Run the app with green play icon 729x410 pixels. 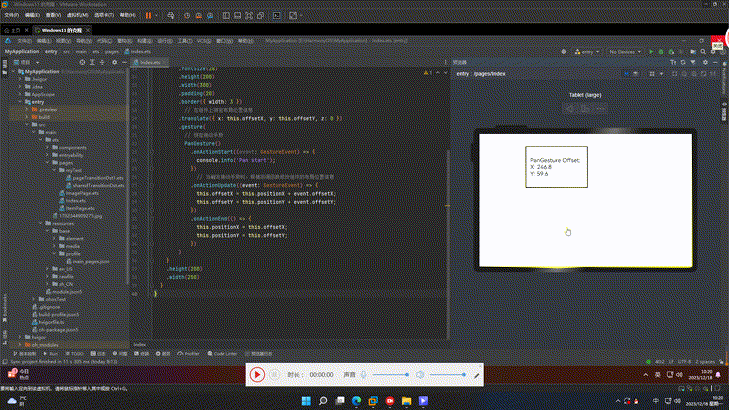click(651, 52)
